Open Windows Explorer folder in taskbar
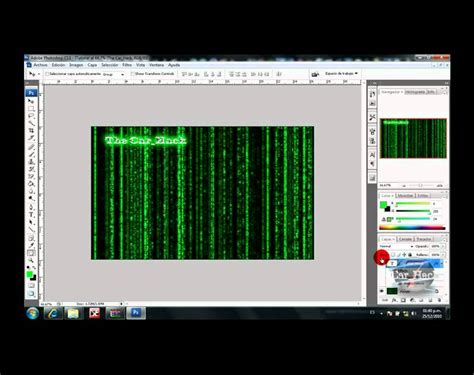 [73, 313]
